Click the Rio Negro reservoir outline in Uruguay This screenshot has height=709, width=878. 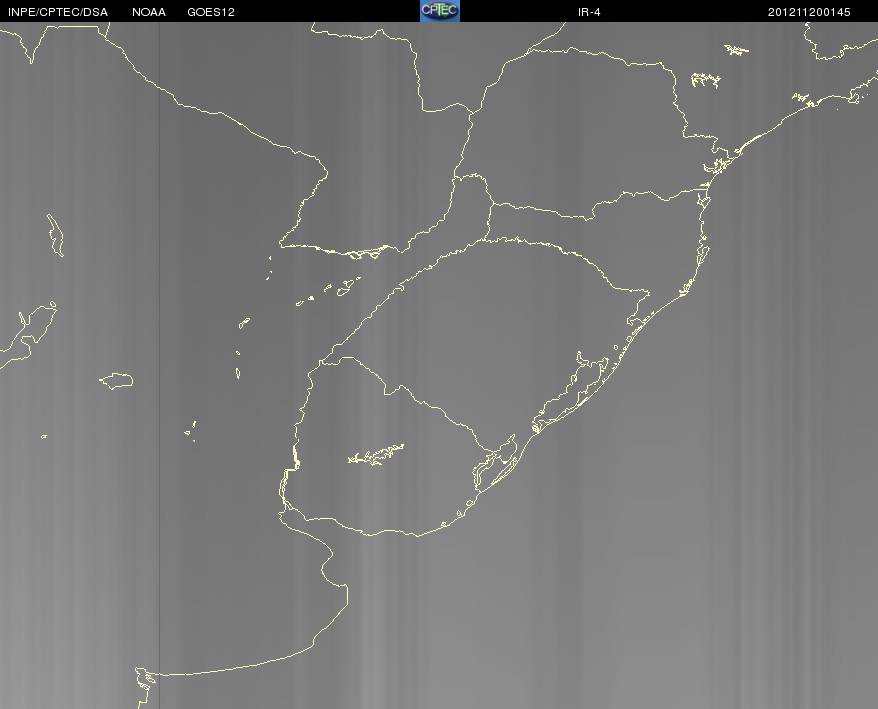pyautogui.click(x=376, y=454)
